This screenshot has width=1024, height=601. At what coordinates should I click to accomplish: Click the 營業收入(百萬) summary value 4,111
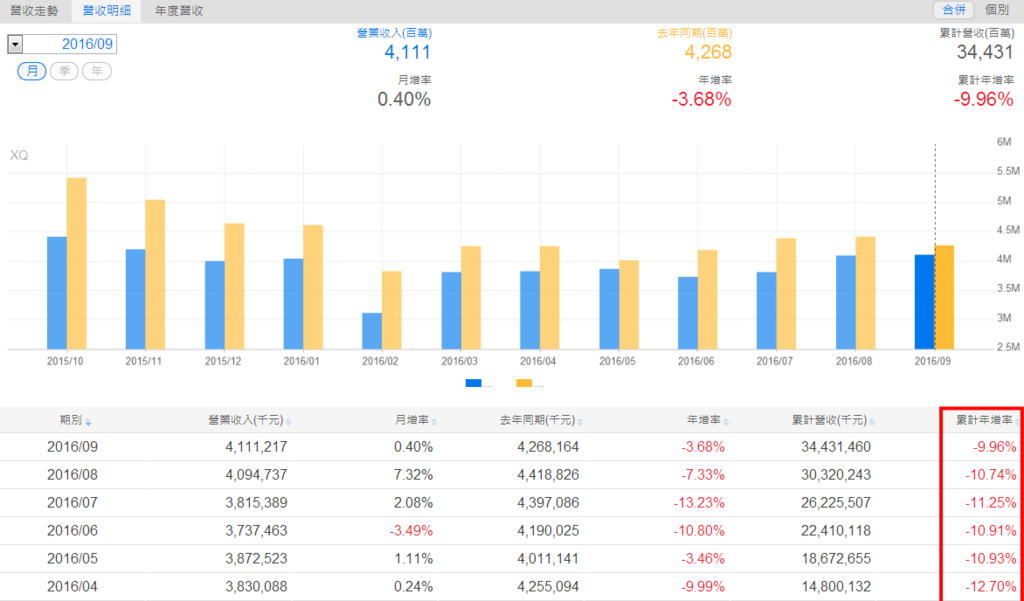pyautogui.click(x=408, y=52)
